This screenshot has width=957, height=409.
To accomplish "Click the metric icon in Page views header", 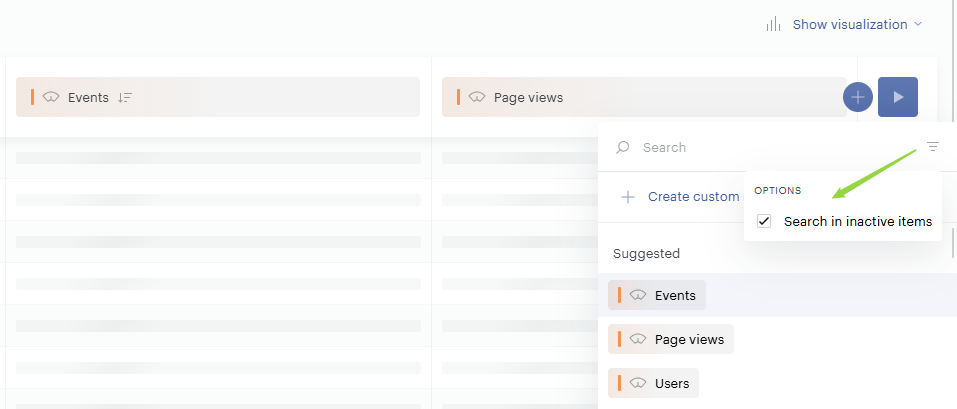I will [x=477, y=97].
